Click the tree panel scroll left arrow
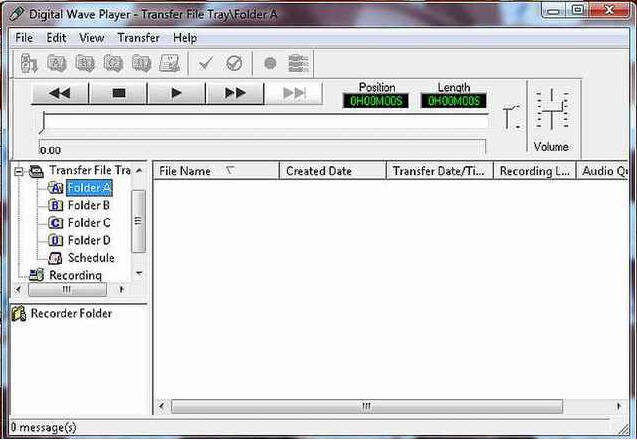The width and height of the screenshot is (637, 440). click(18, 289)
